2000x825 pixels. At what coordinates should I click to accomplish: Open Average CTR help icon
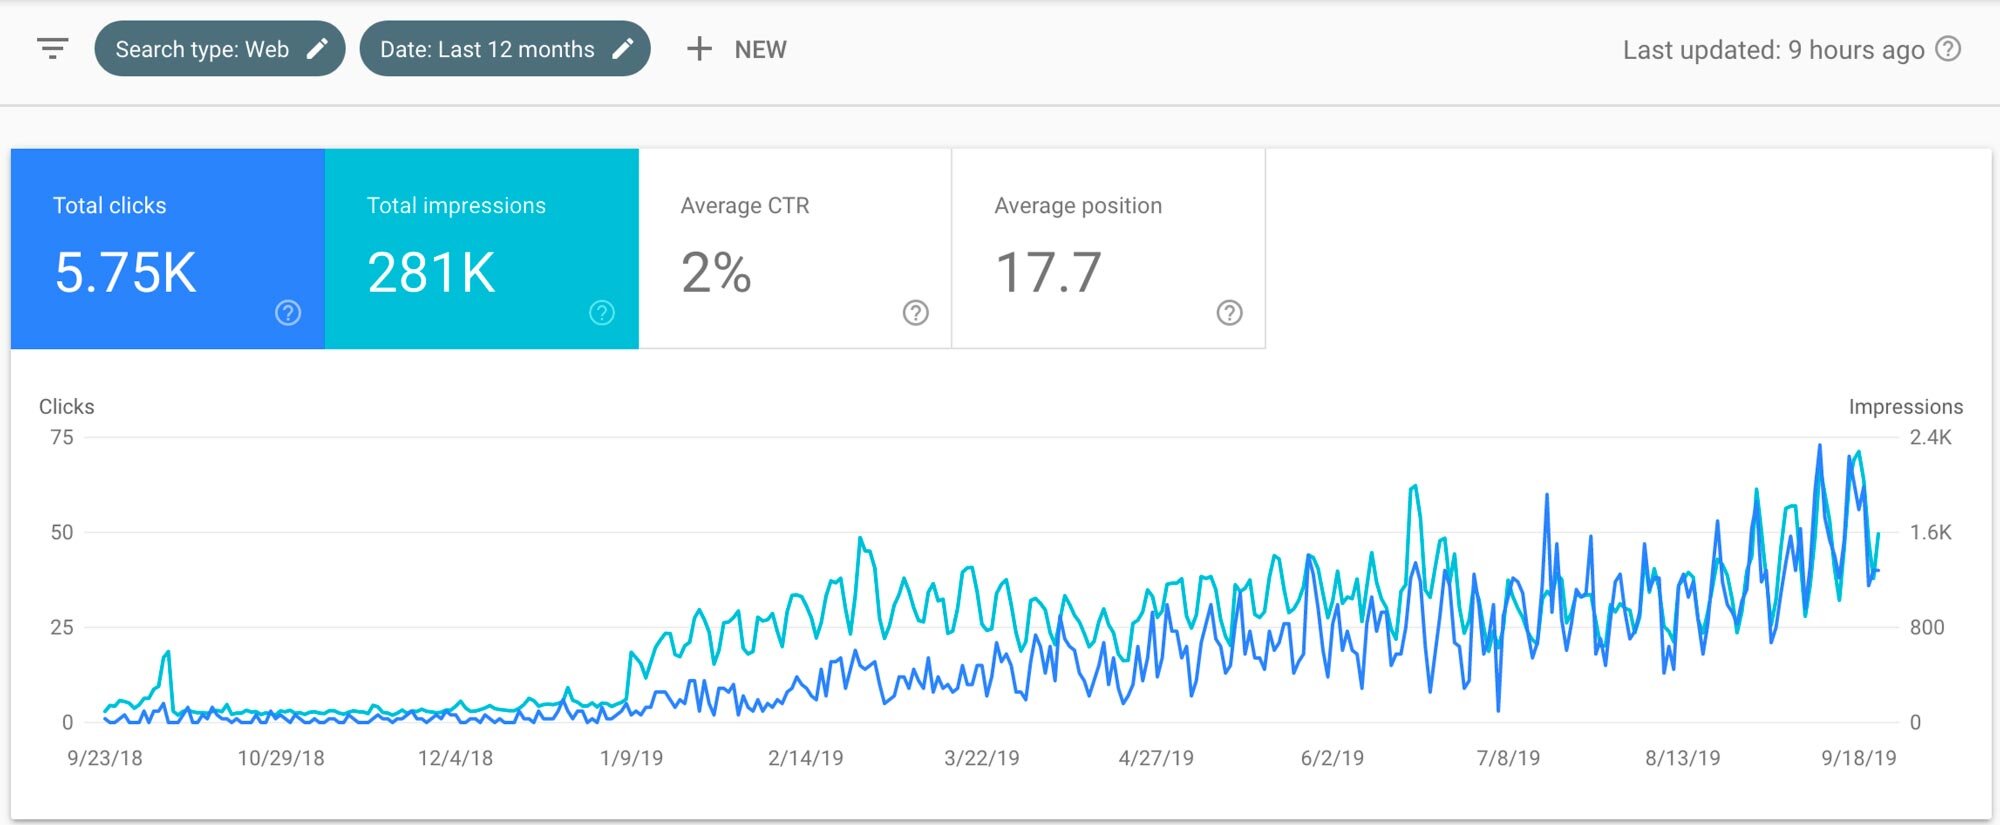[x=916, y=313]
